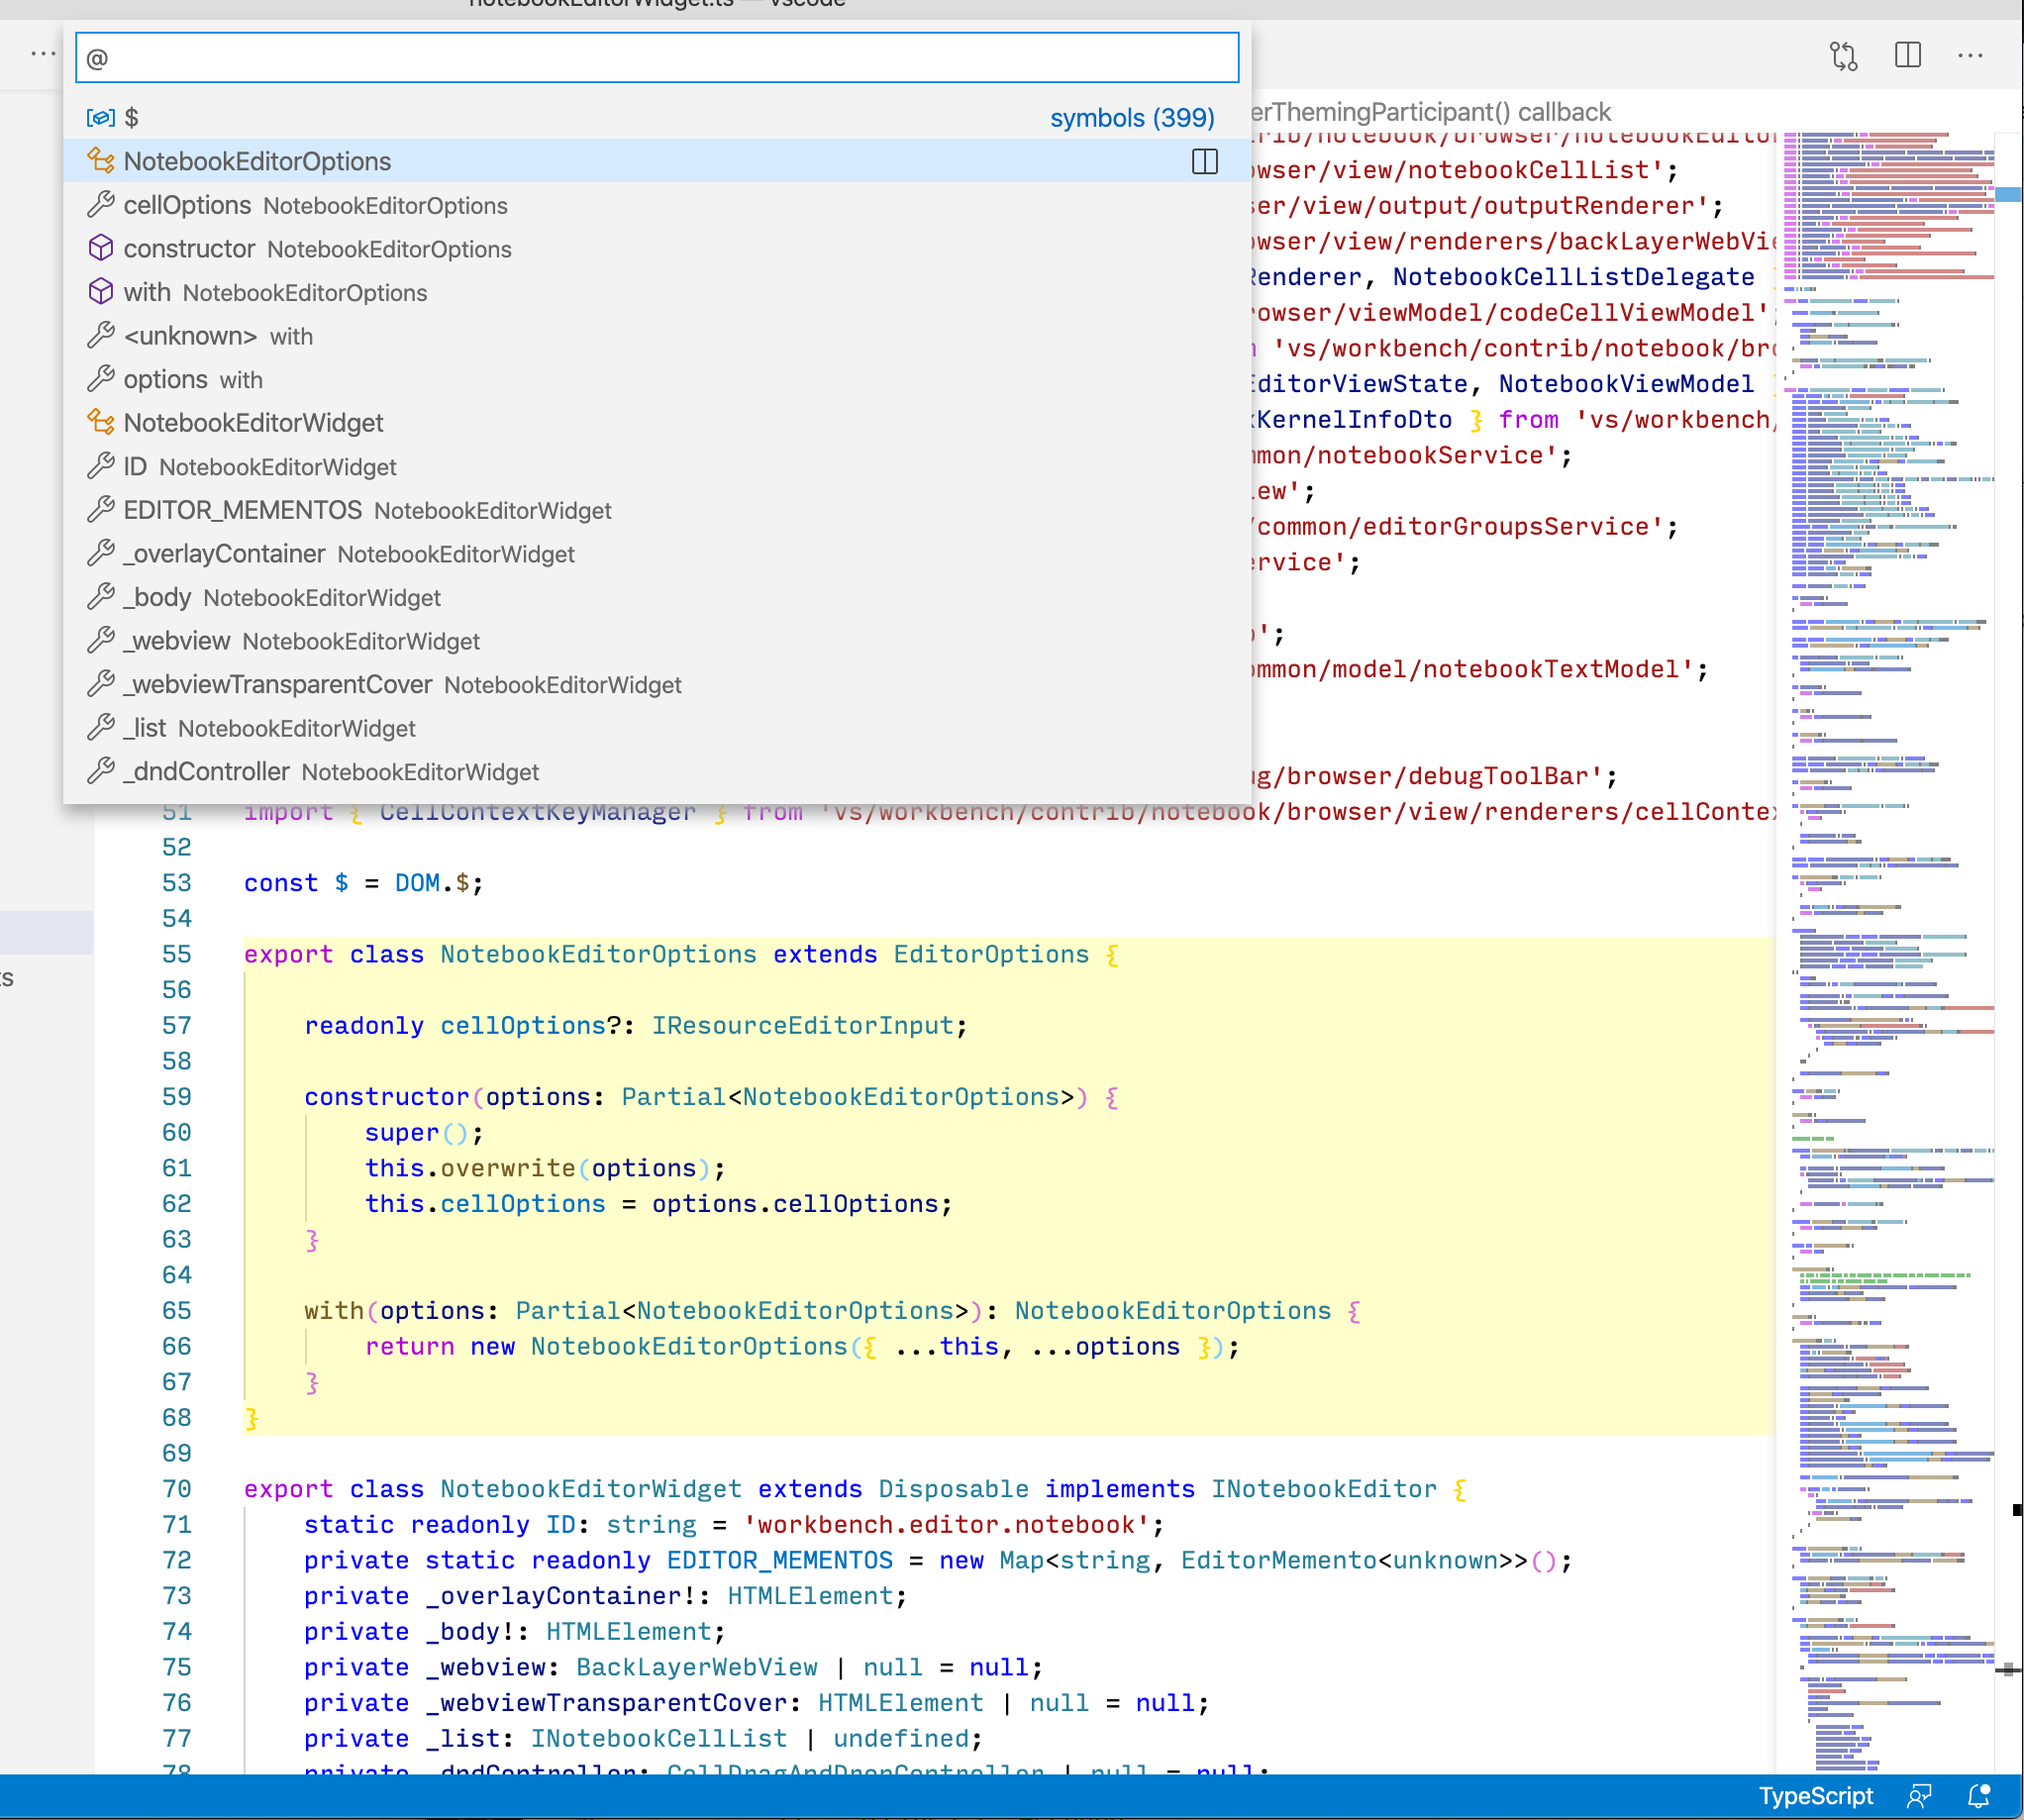Click the class icon beside NotebookEditorWidget
The width and height of the screenshot is (2024, 1820).
point(101,423)
